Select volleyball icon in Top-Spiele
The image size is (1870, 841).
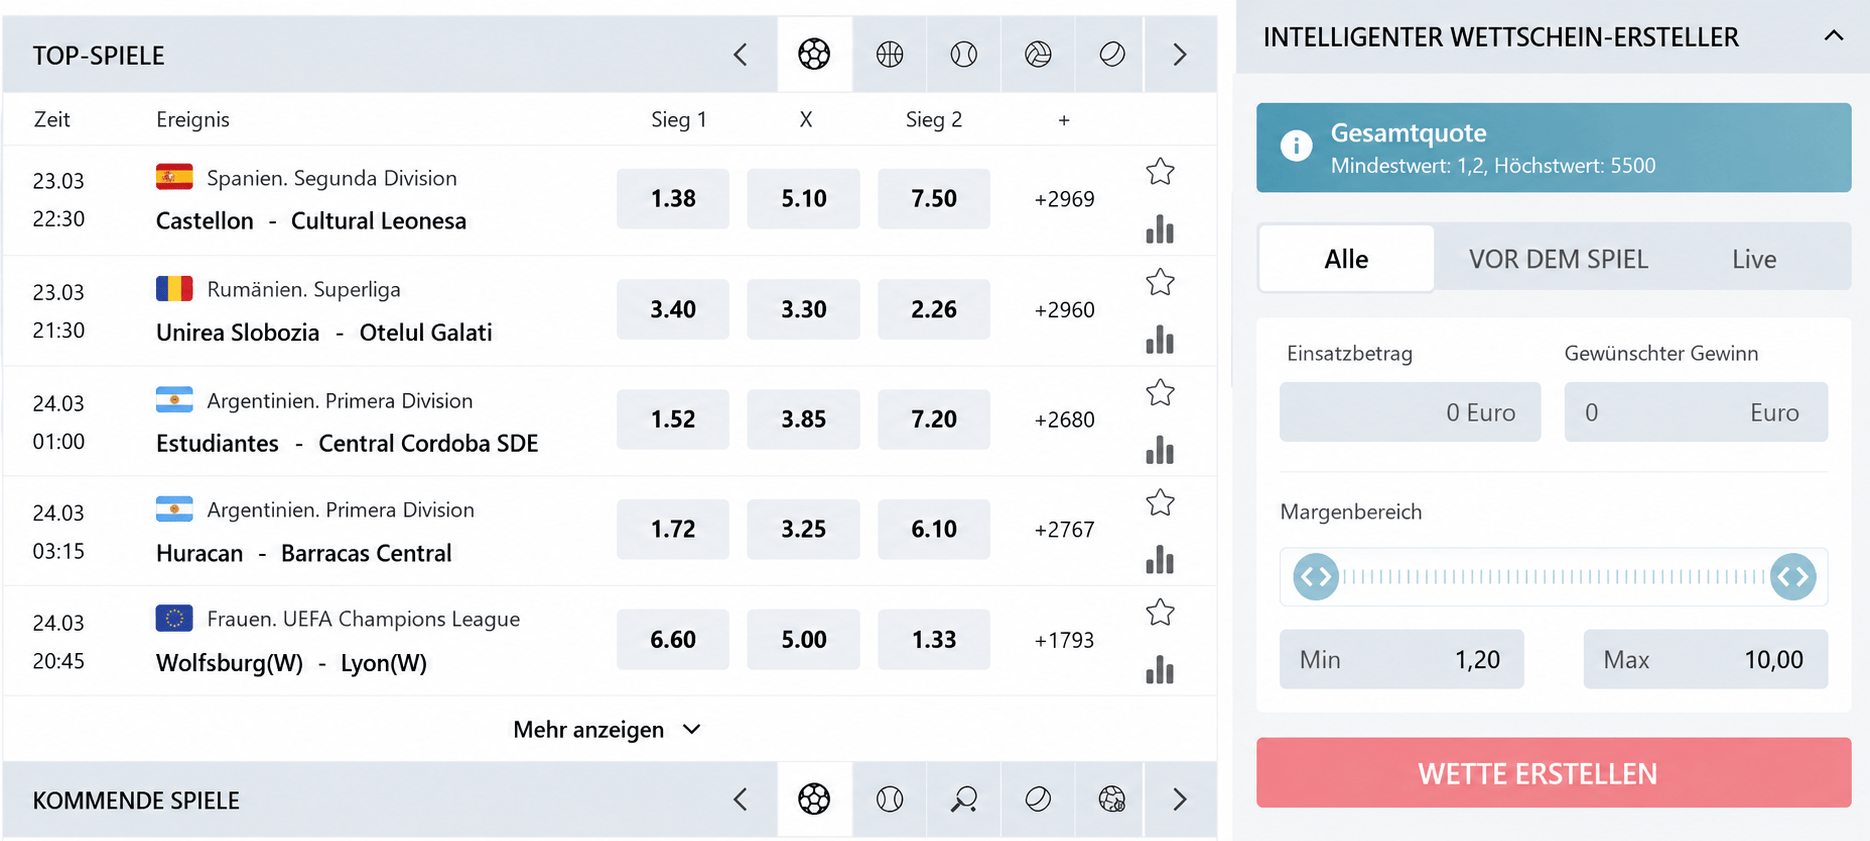[x=1038, y=54]
